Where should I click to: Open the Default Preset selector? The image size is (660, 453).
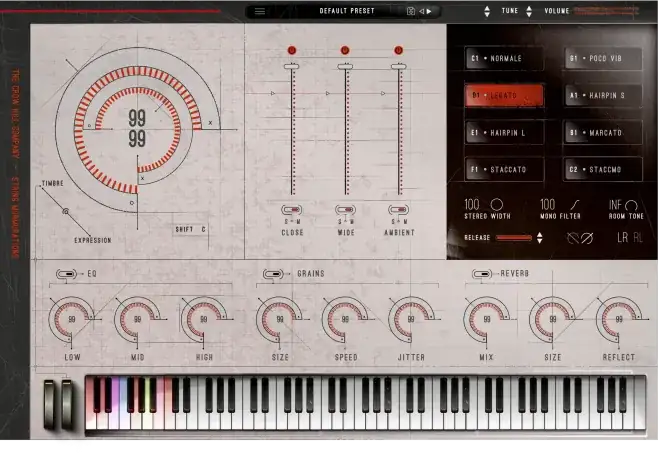345,11
